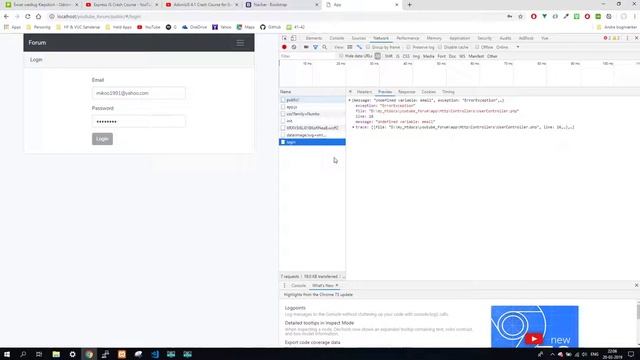Image resolution: width=640 pixels, height=360 pixels.
Task: Select the public/ request row
Action: tap(312, 100)
